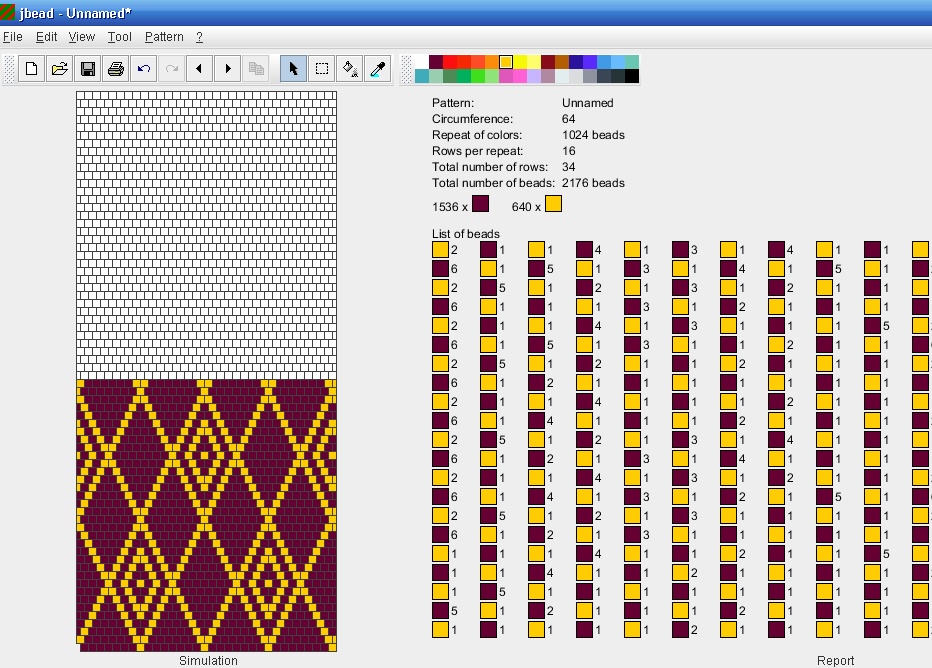Click the pattern name Unnamed in info panel
Screen dimensions: 932x668
pyautogui.click(x=587, y=103)
